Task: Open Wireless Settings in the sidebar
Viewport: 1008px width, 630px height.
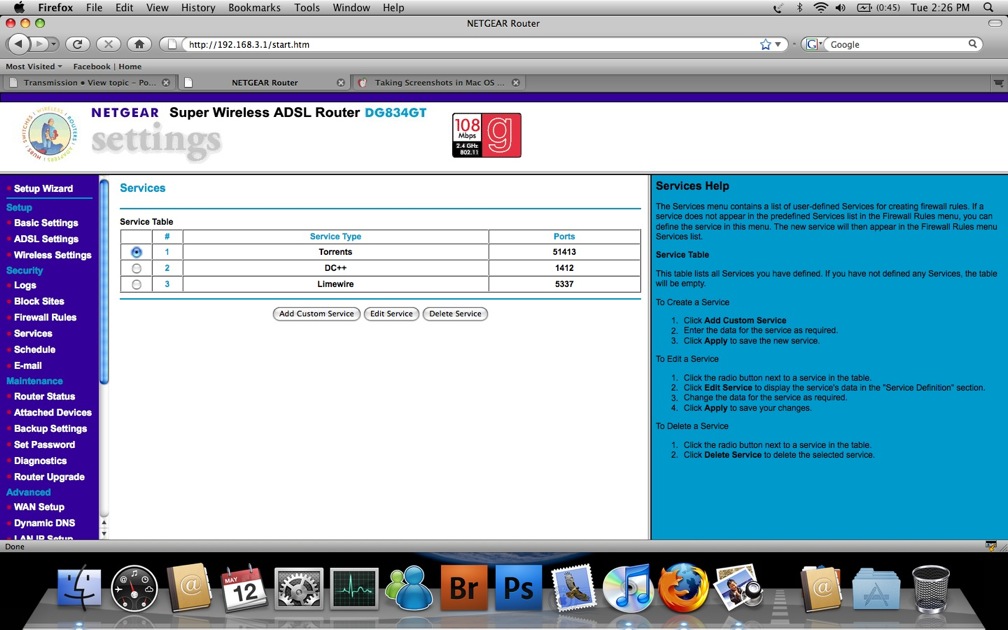Action: (53, 255)
